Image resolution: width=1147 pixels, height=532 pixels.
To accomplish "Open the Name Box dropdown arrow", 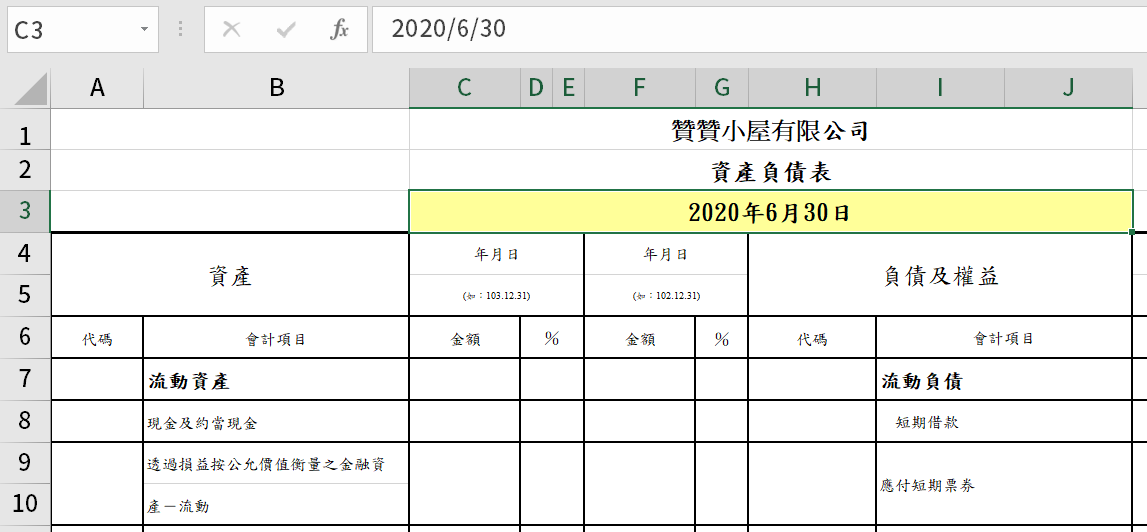I will point(144,30).
